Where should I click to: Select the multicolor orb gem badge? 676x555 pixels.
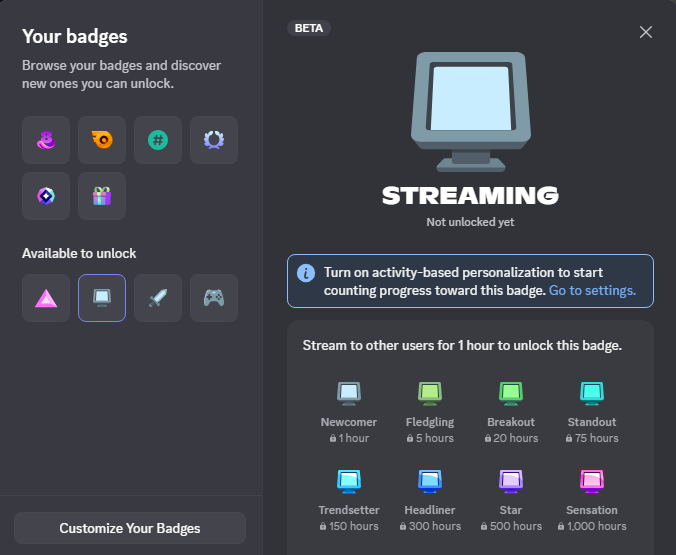(x=46, y=196)
